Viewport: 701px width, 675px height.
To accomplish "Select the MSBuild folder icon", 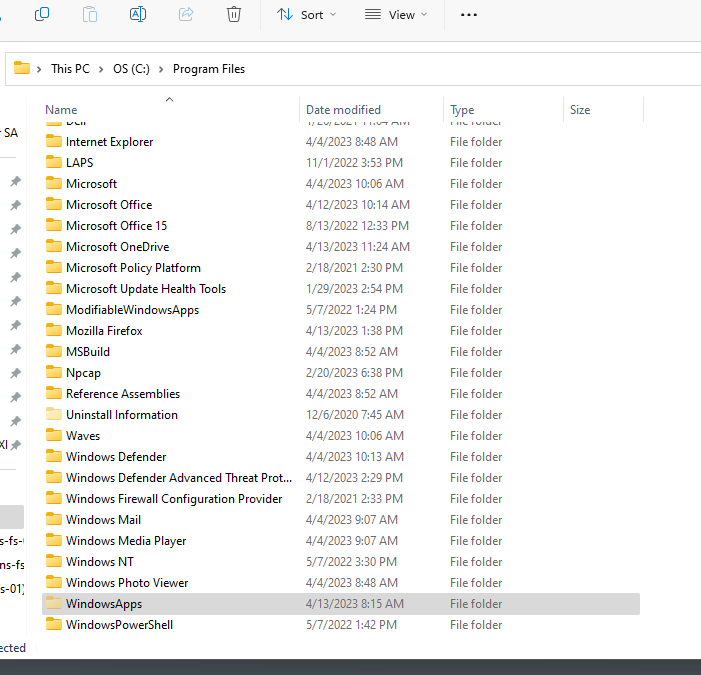I will coord(54,351).
